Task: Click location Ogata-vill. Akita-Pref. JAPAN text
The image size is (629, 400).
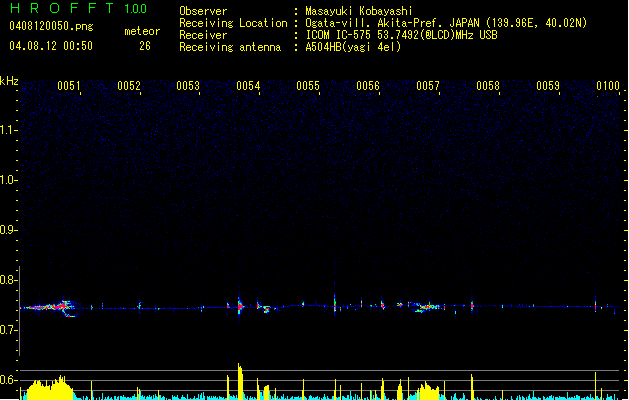Action: coord(446,23)
